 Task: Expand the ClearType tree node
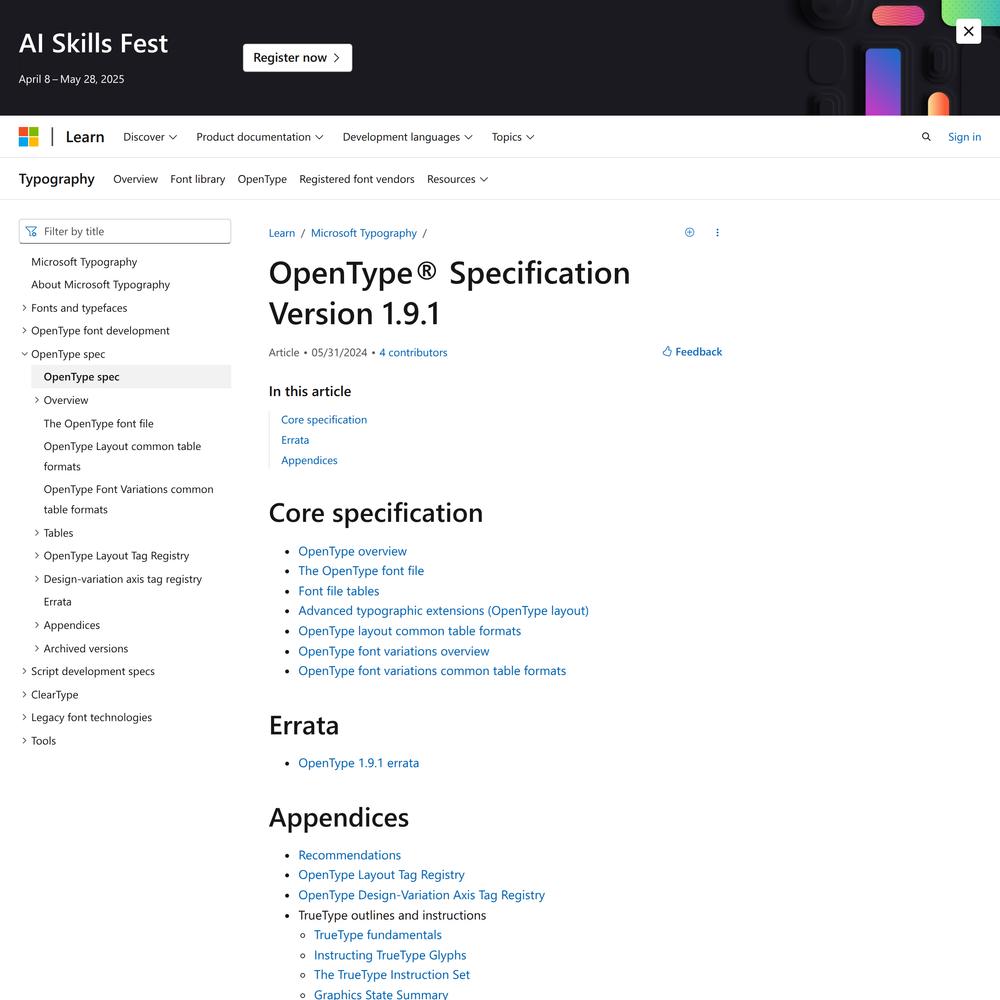[24, 695]
